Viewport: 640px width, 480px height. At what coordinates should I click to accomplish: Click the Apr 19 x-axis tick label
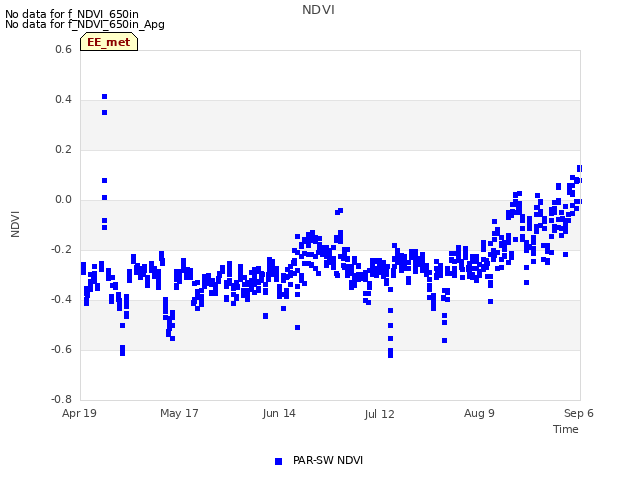(x=79, y=413)
